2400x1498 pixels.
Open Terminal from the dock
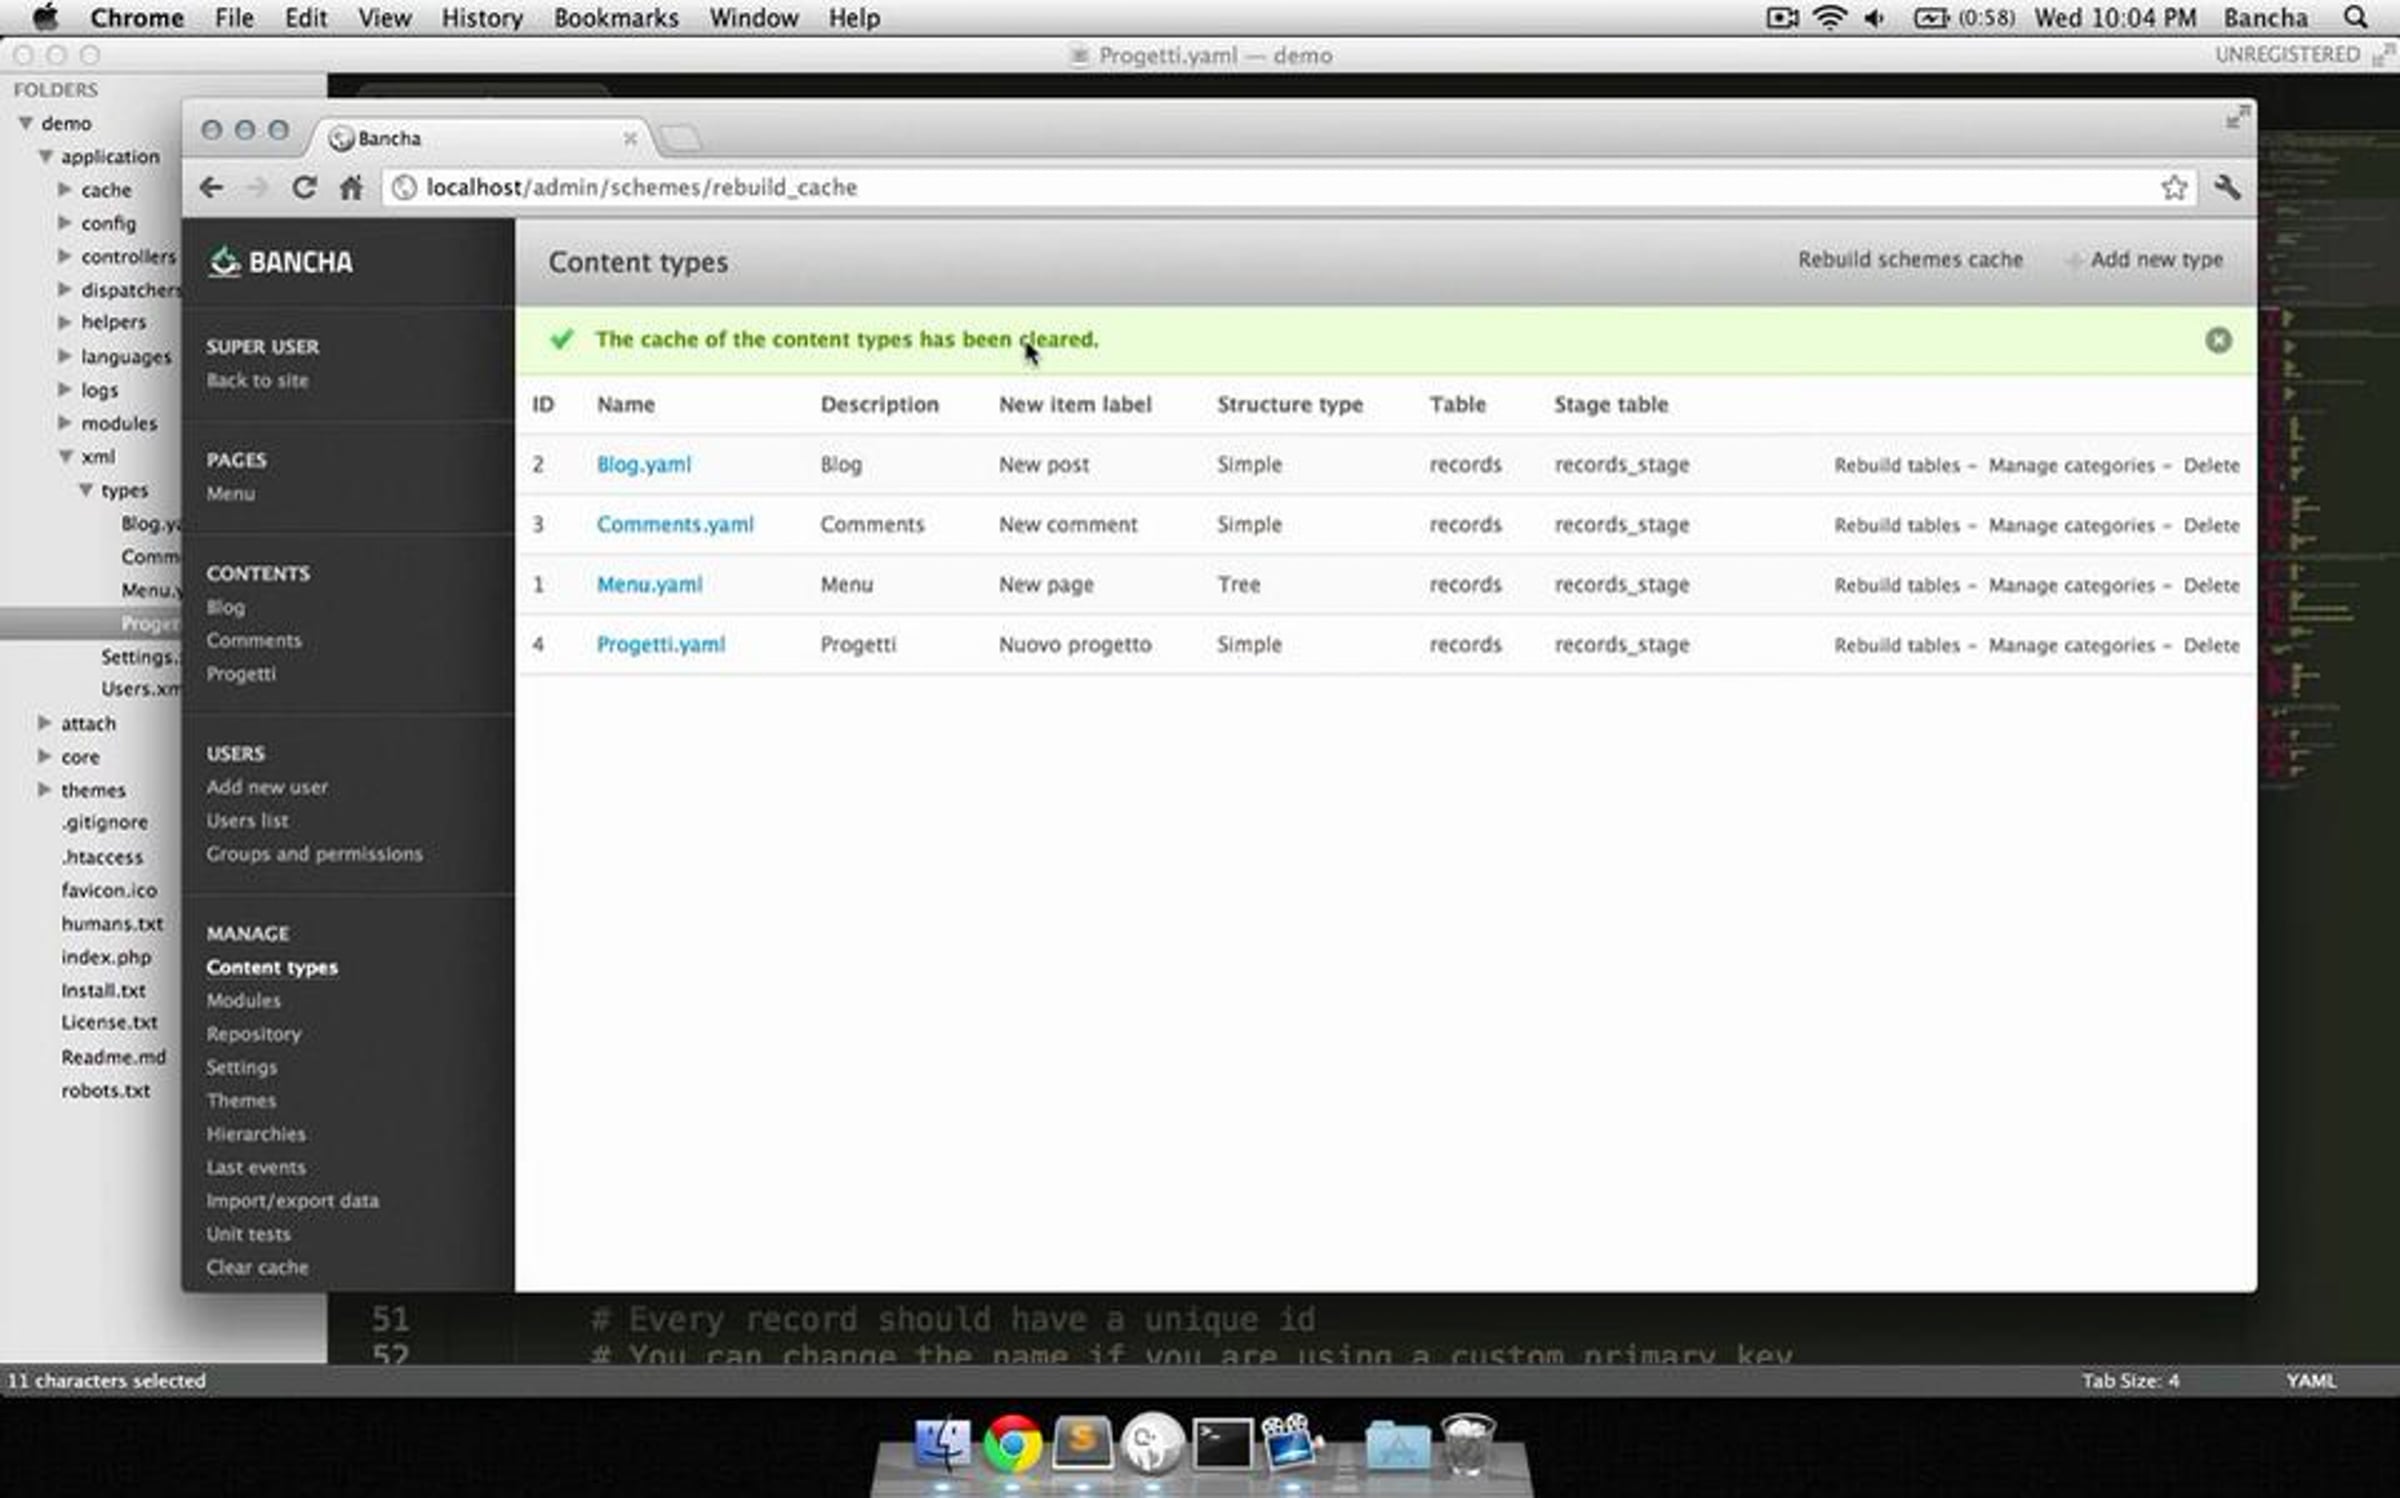pyautogui.click(x=1222, y=1445)
